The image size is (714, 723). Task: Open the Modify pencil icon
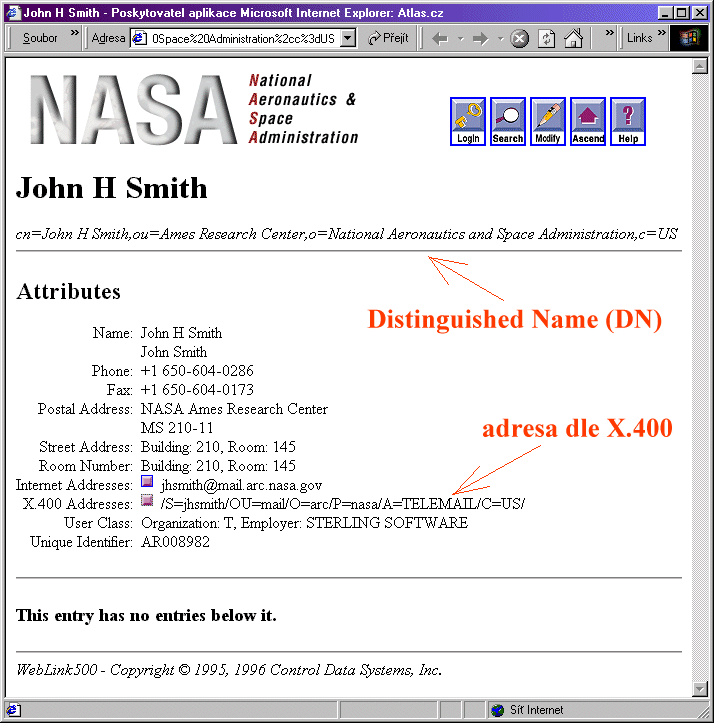[x=548, y=122]
